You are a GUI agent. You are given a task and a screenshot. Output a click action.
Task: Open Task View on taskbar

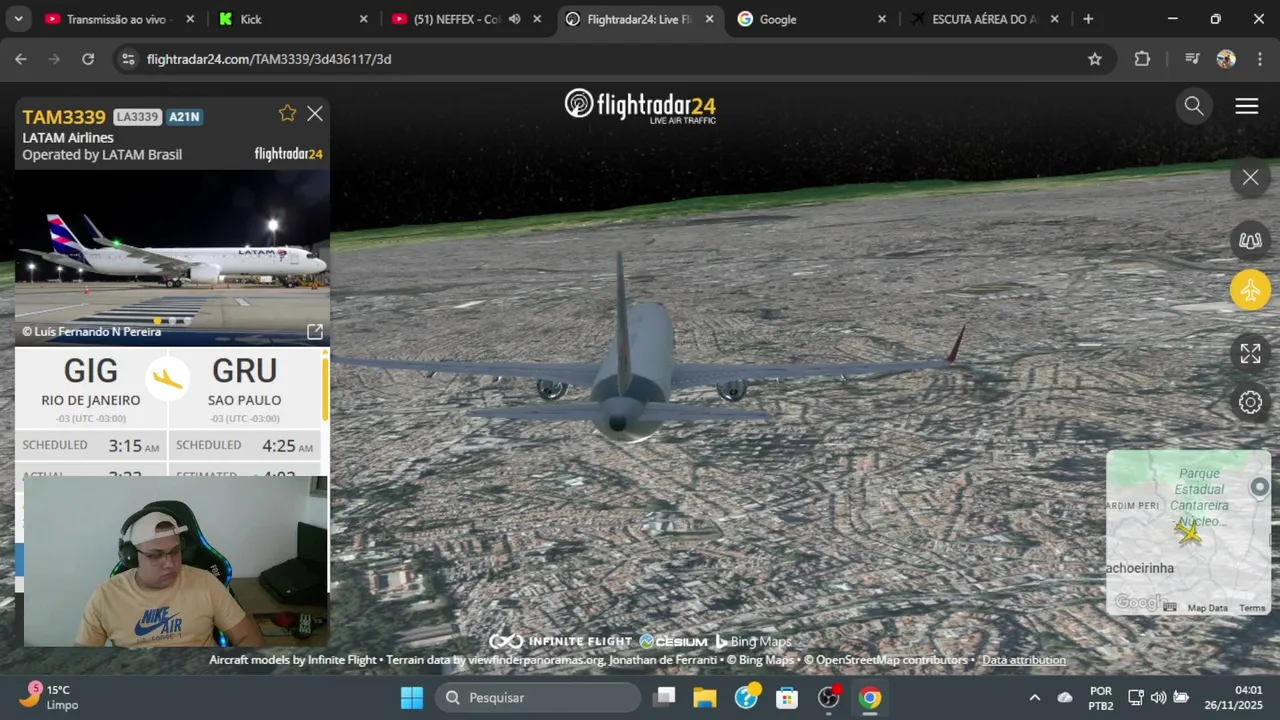click(665, 697)
